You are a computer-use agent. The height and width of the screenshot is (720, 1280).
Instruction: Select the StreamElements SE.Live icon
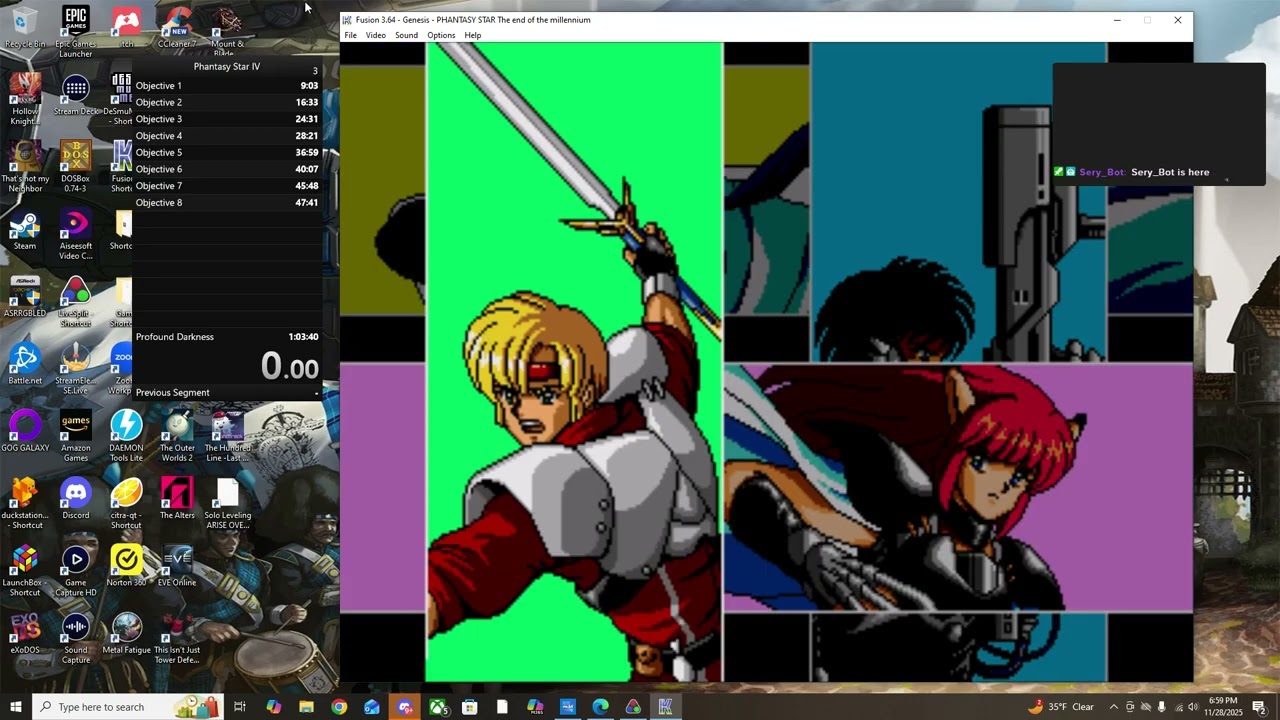(75, 369)
